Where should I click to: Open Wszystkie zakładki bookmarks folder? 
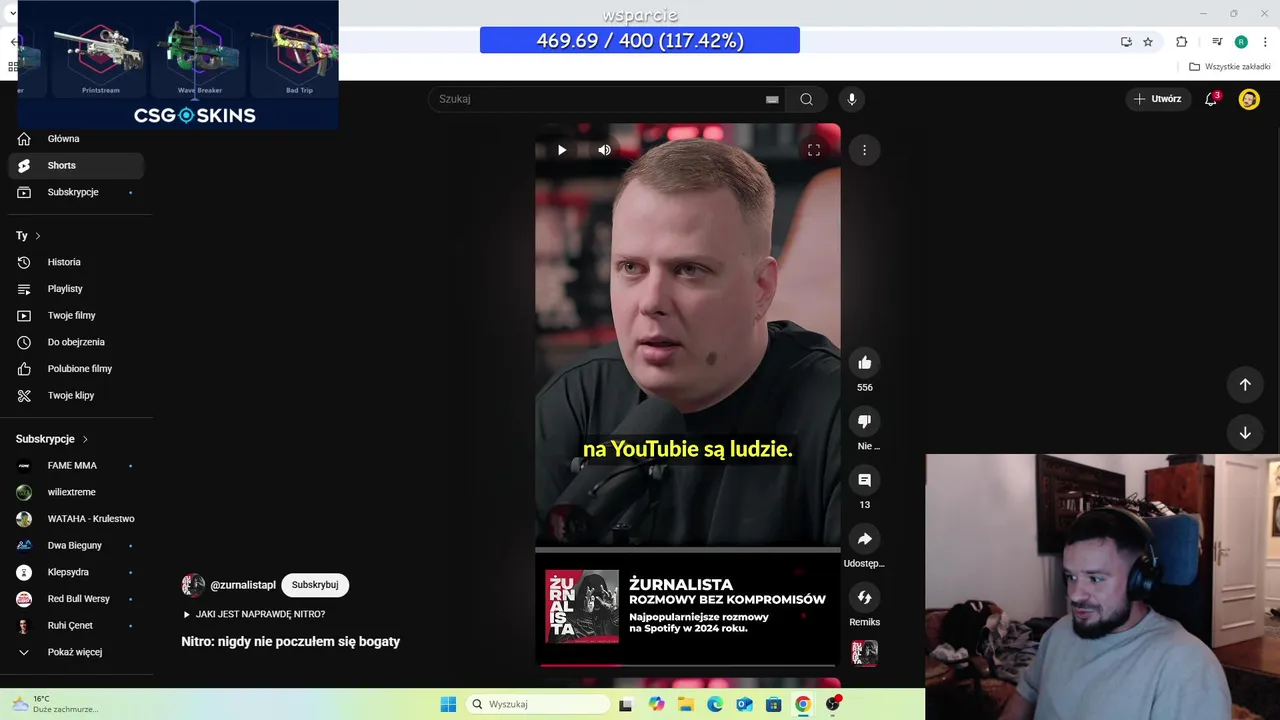click(x=1230, y=67)
